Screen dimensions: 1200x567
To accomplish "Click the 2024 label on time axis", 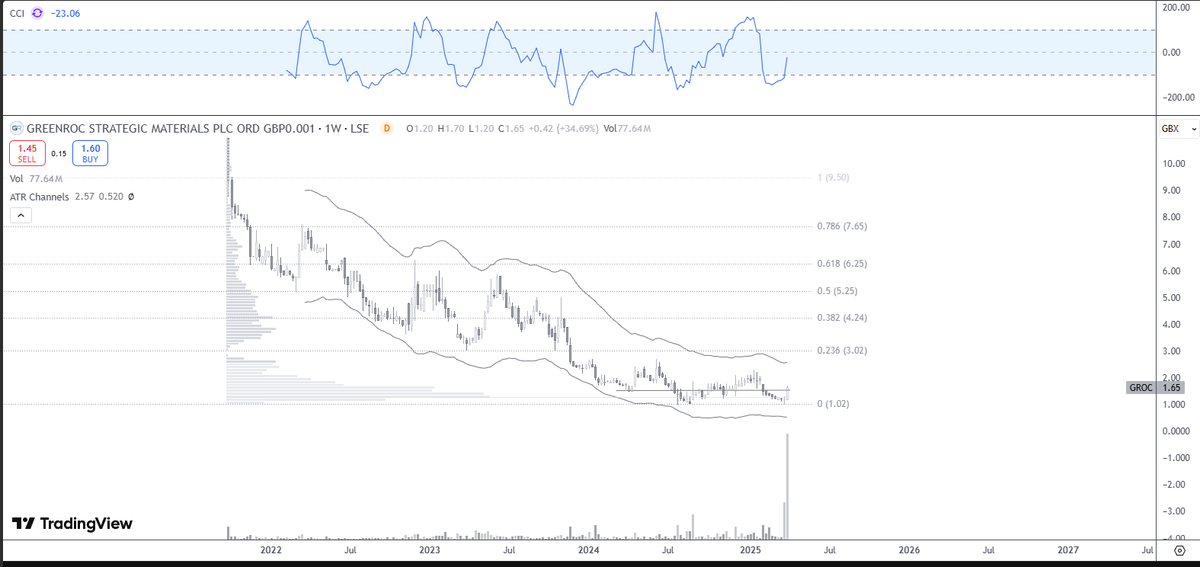I will pyautogui.click(x=588, y=550).
